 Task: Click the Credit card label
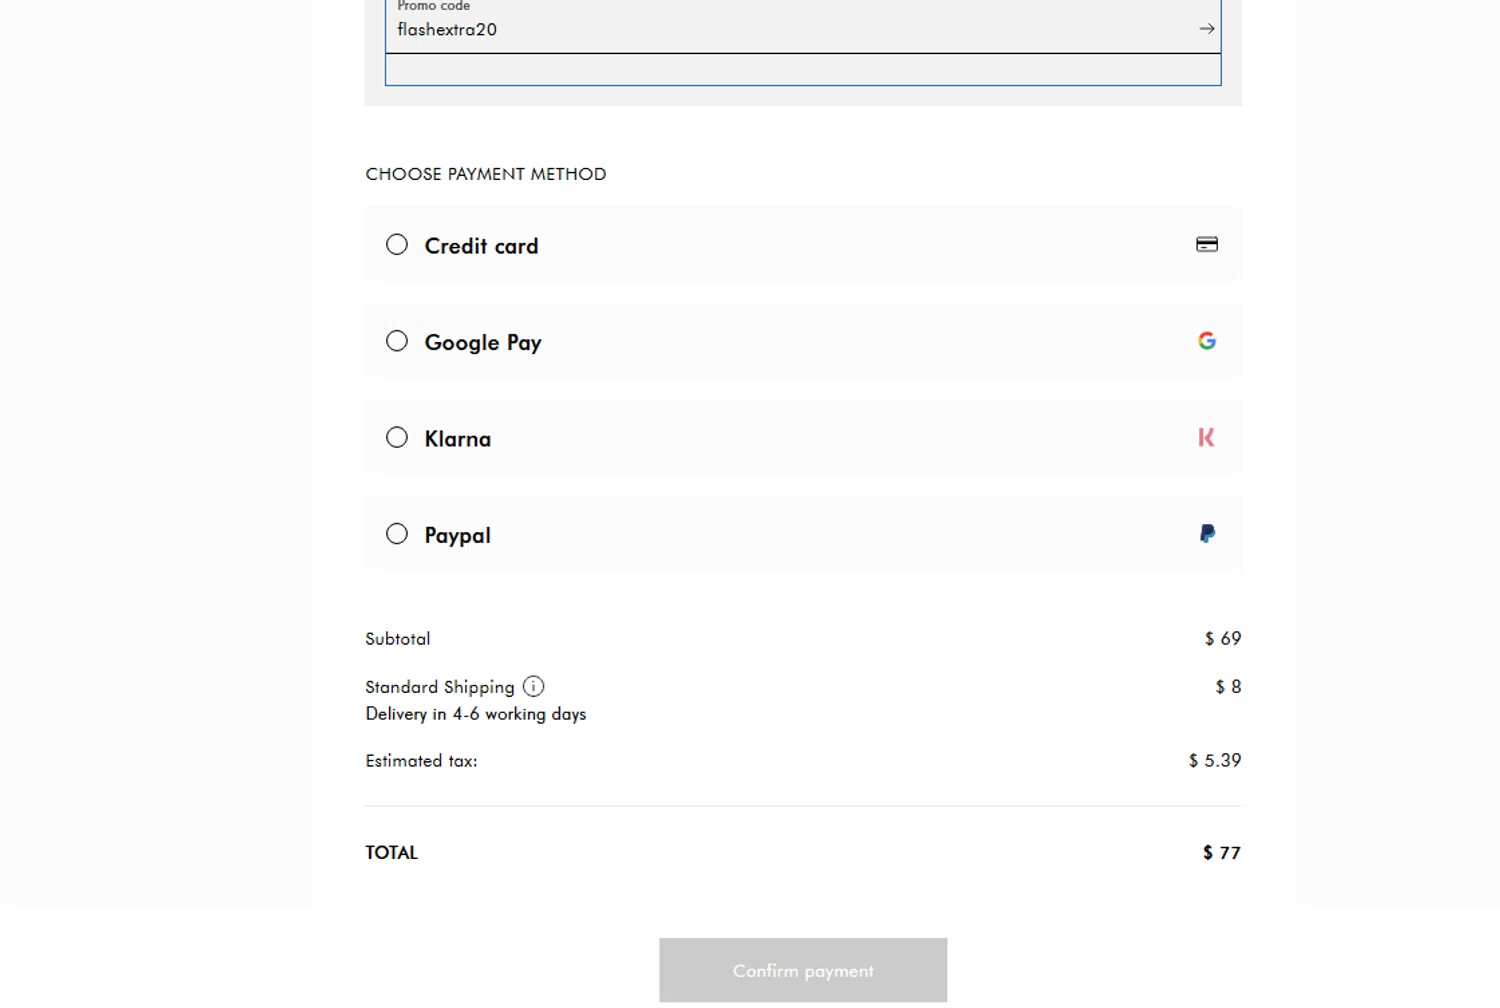481,246
